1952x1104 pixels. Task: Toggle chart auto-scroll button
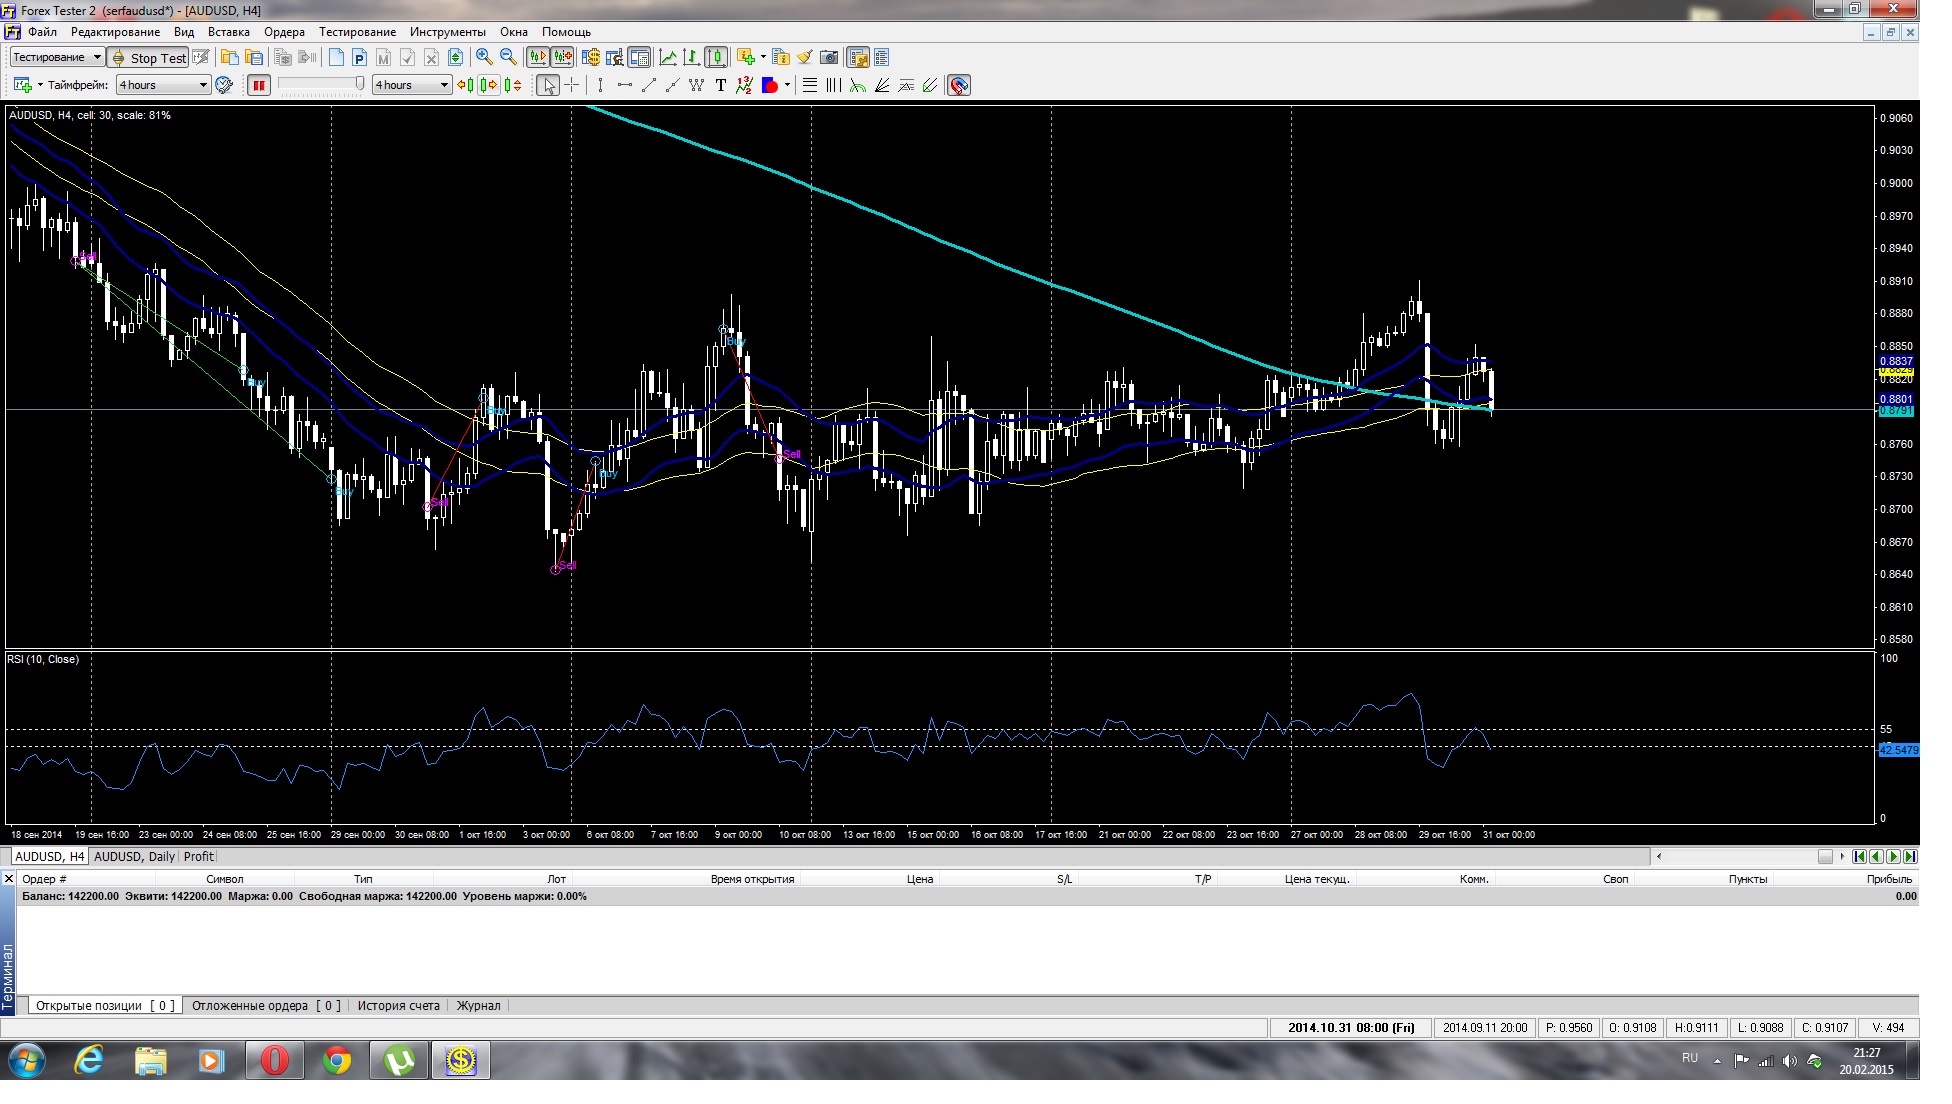(x=538, y=57)
